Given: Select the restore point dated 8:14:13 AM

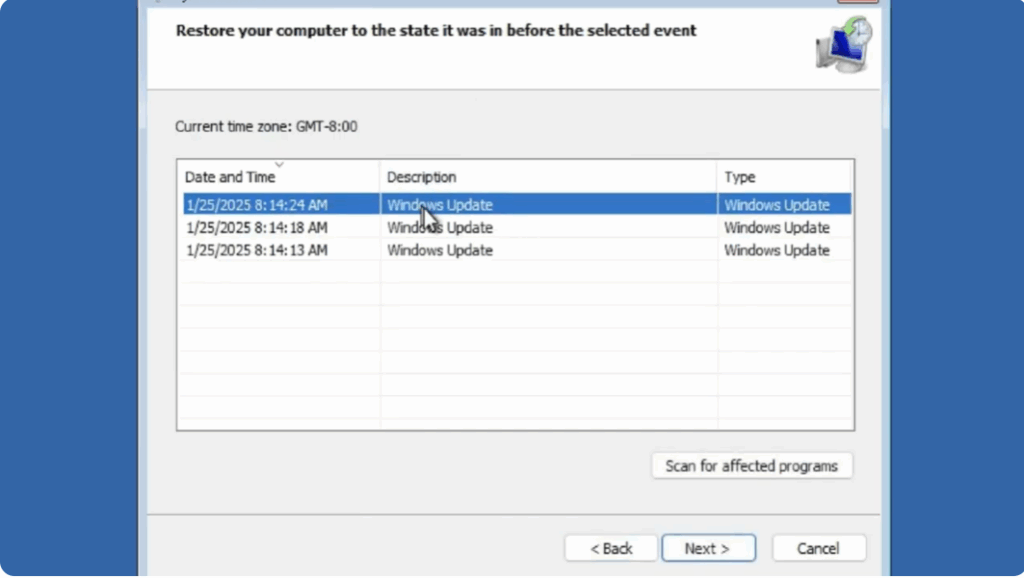Looking at the screenshot, I should 256,251.
